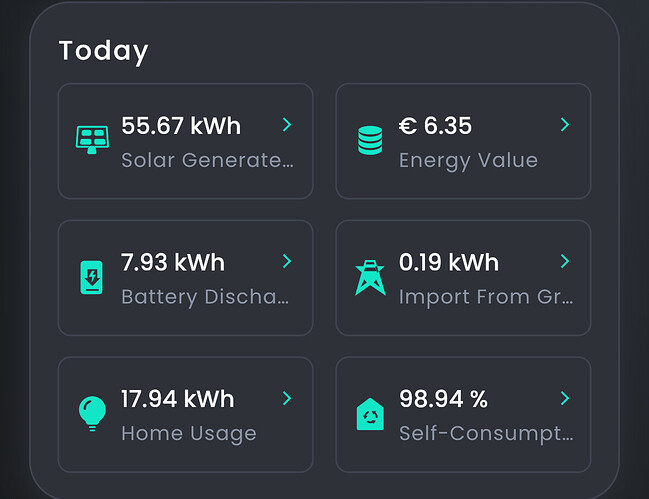Click the coin stack Energy Value icon
The width and height of the screenshot is (649, 499).
tap(370, 140)
